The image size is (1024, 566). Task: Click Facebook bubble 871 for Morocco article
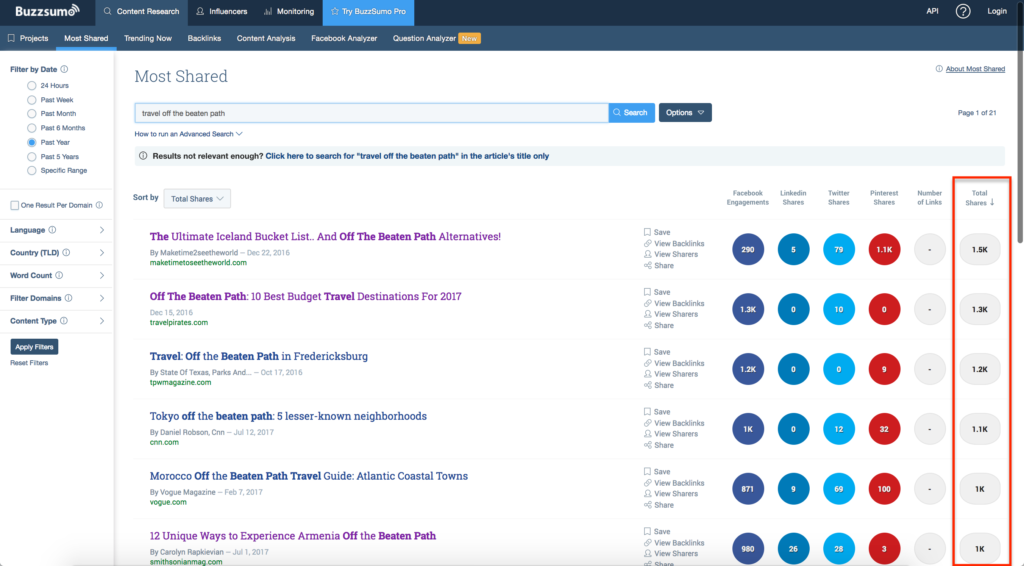coord(748,489)
